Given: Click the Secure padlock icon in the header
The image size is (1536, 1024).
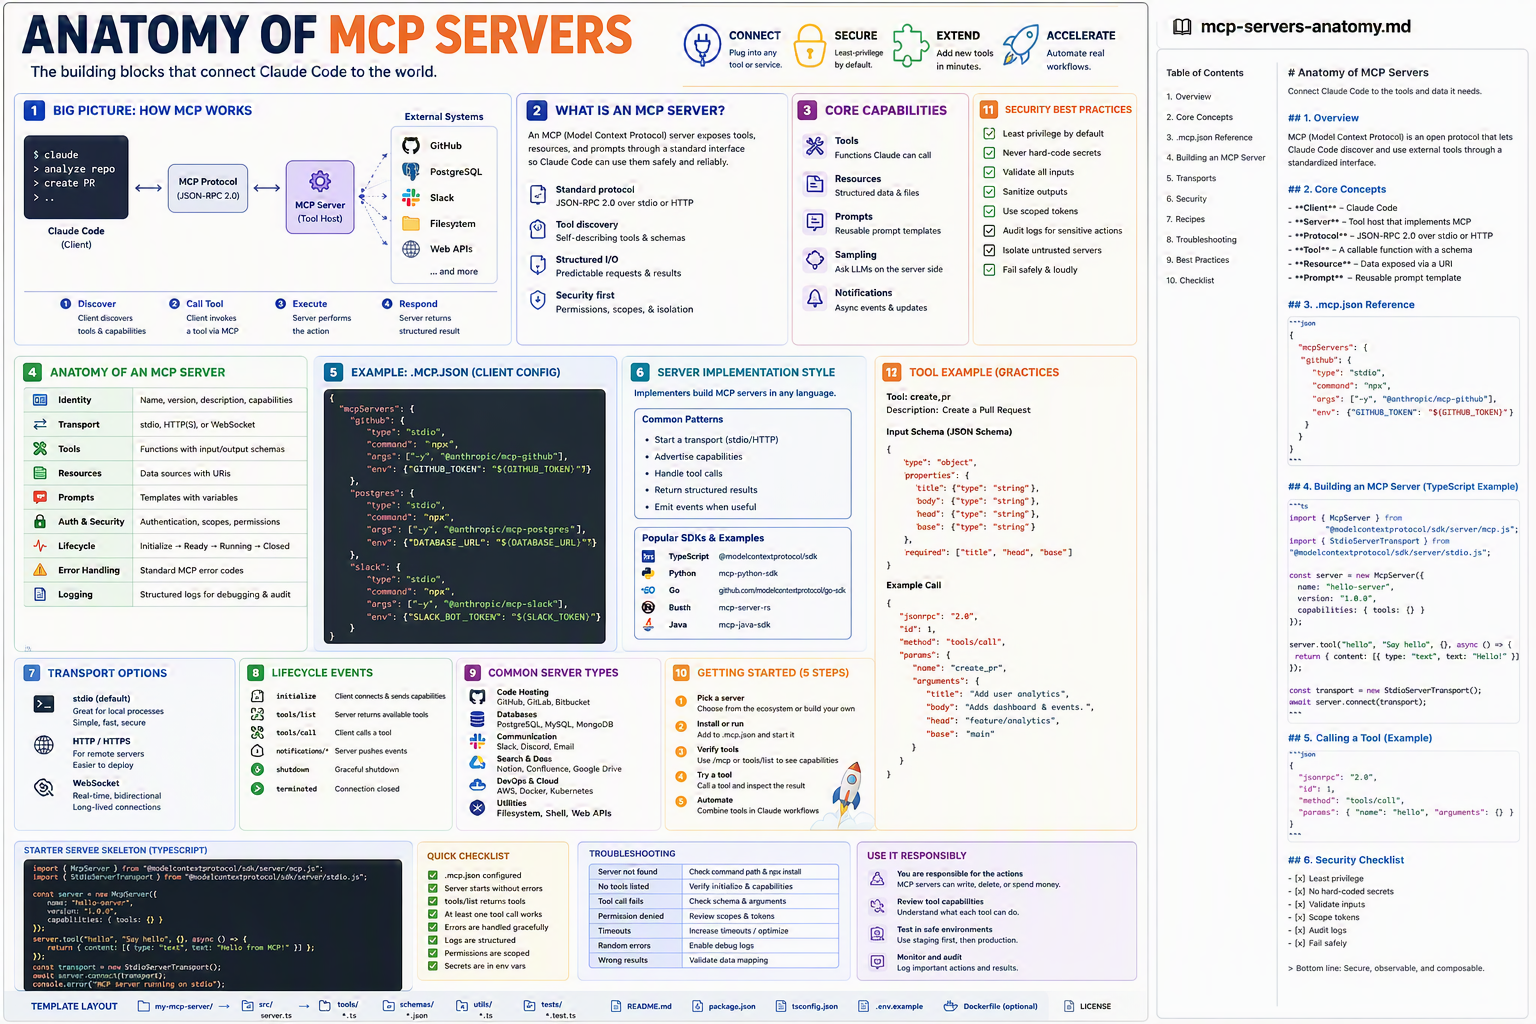Looking at the screenshot, I should pos(809,46).
